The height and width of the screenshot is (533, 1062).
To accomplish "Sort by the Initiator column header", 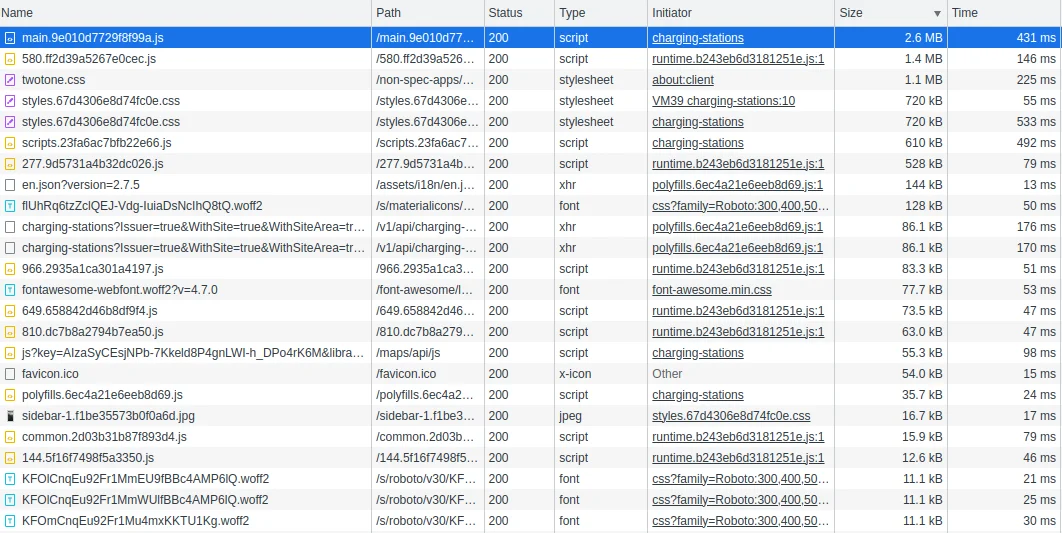I will [x=671, y=13].
